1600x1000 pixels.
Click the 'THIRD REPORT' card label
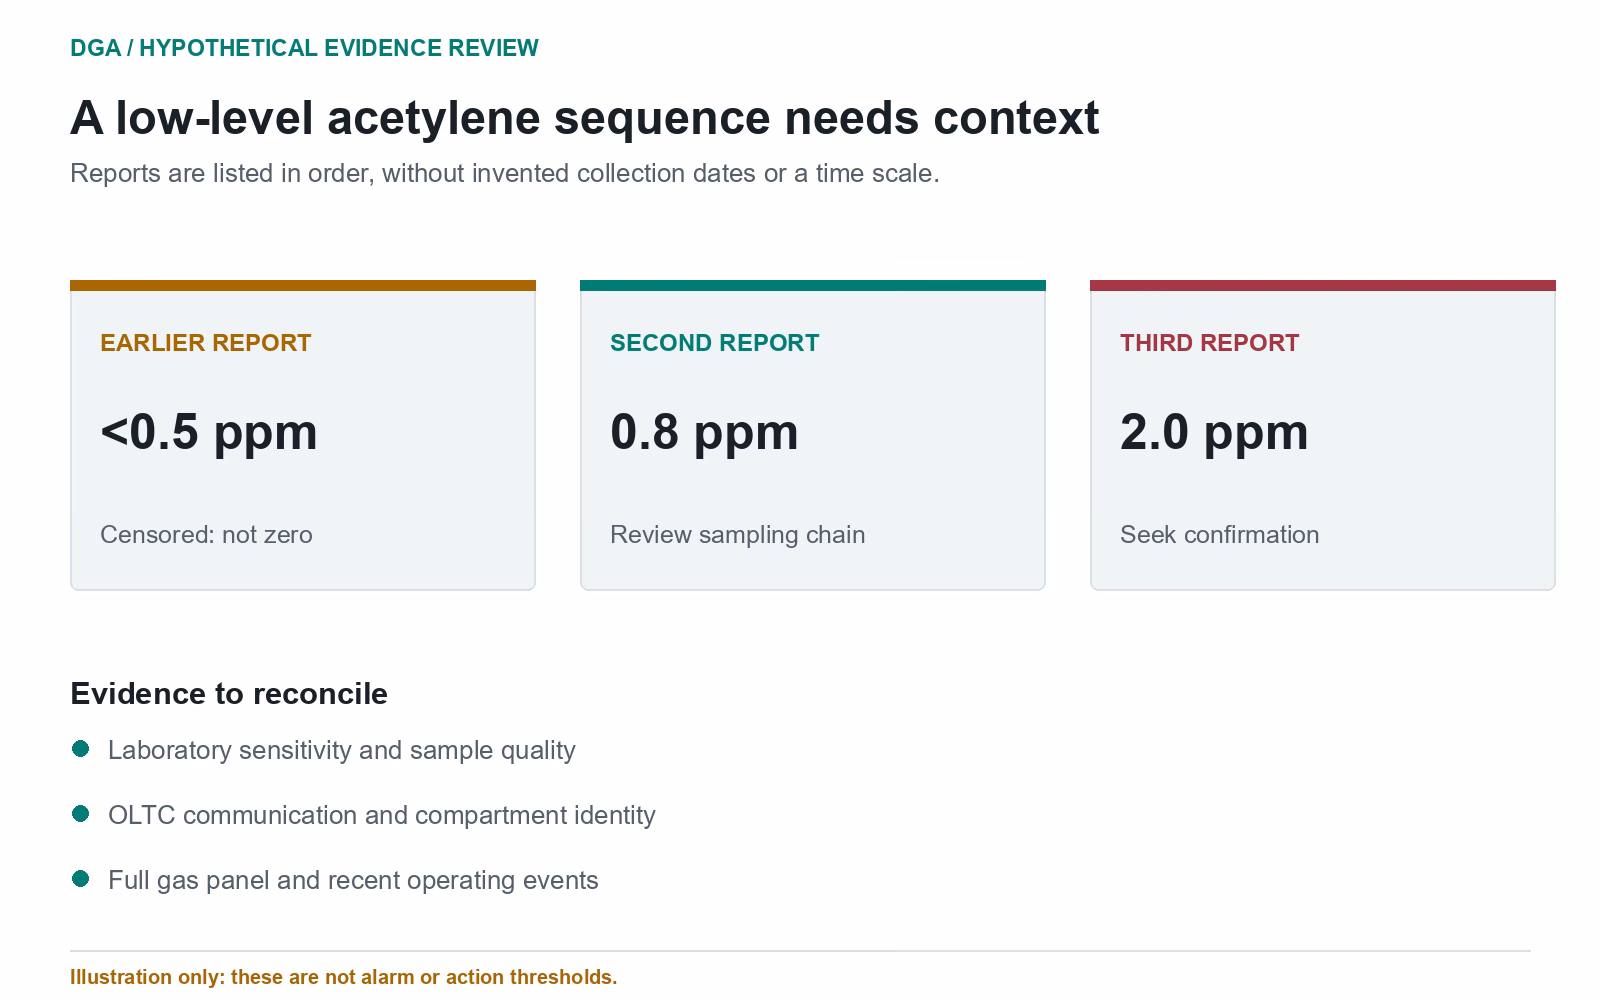click(x=1210, y=343)
